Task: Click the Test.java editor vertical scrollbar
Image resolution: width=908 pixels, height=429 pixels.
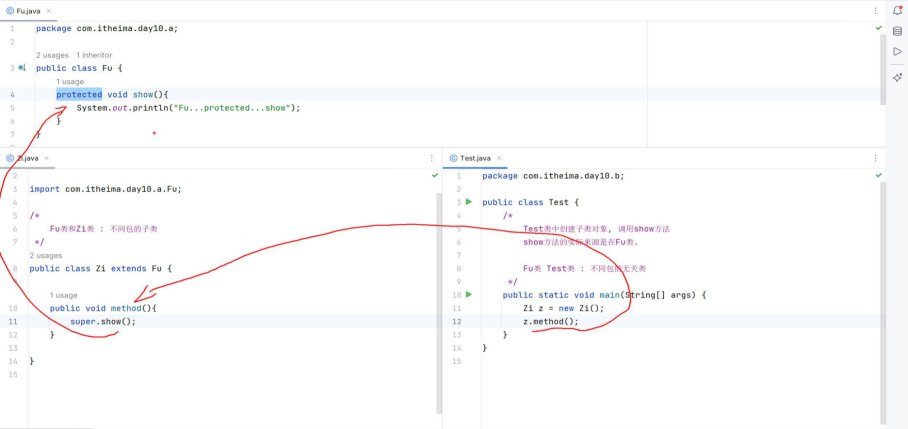Action: coord(883,302)
